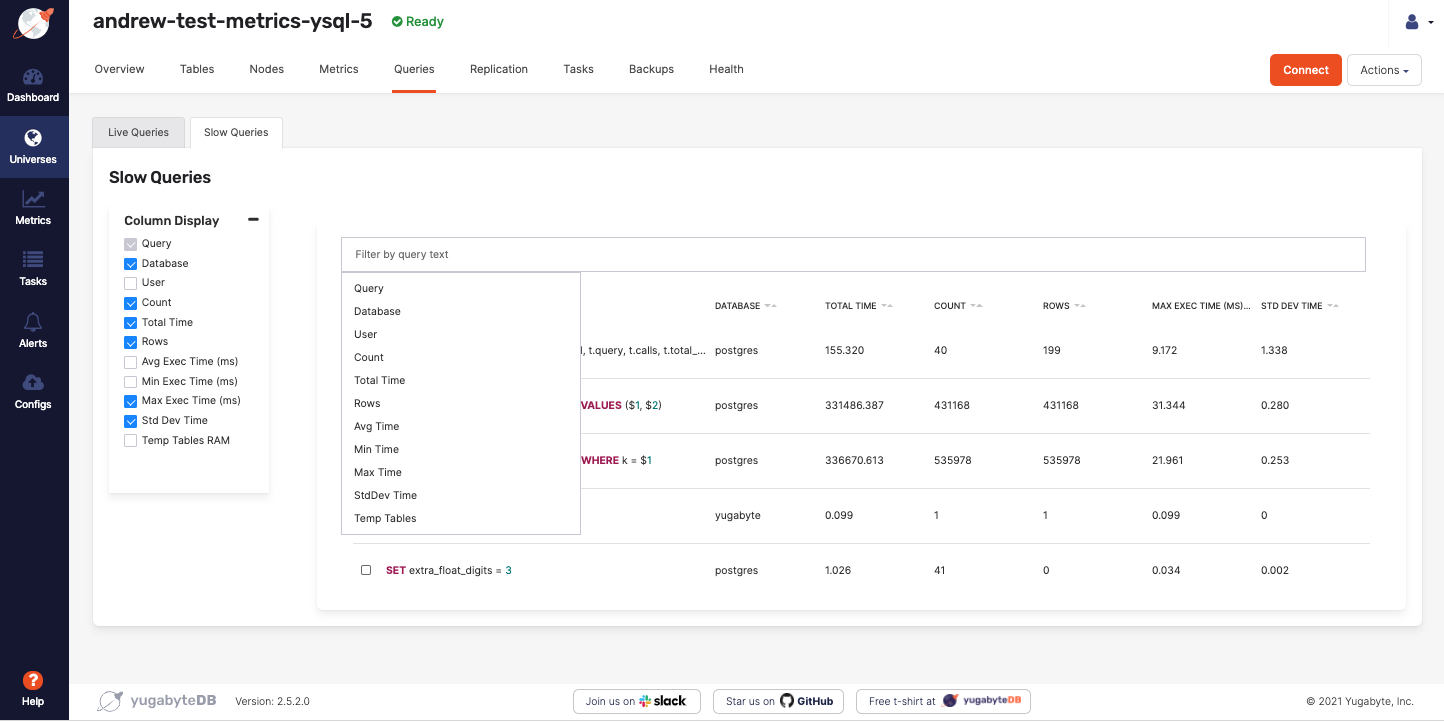The image size is (1444, 723).
Task: Open the Tasks list icon in sidebar
Action: [33, 261]
